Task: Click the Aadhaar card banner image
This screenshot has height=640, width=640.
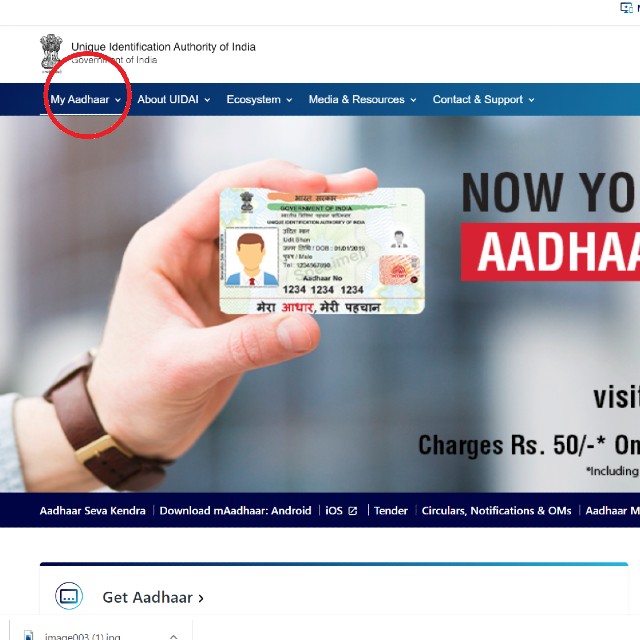Action: coord(322,251)
